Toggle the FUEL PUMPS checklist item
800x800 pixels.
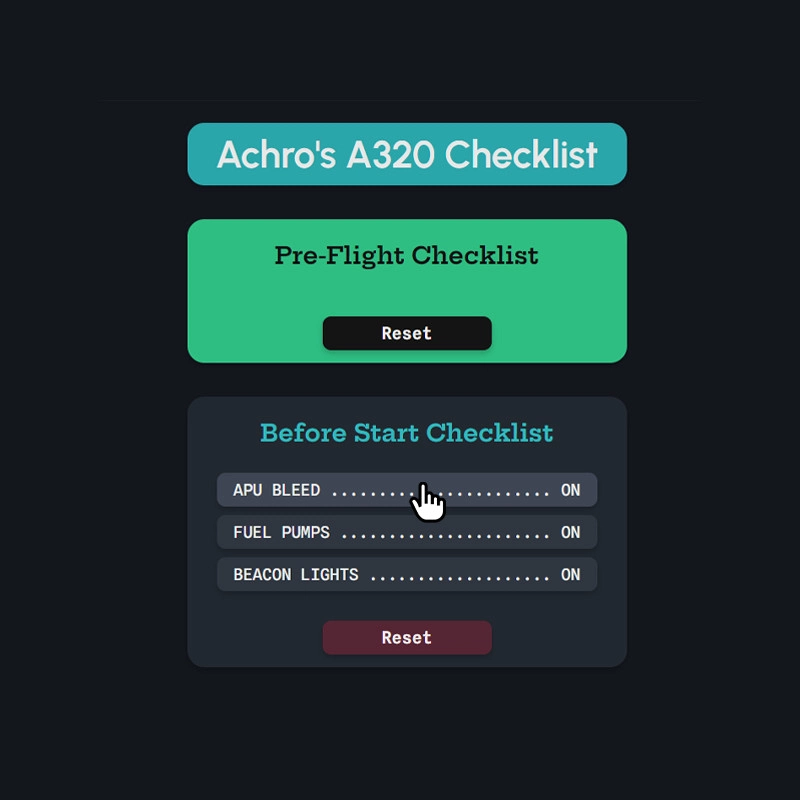(x=407, y=532)
